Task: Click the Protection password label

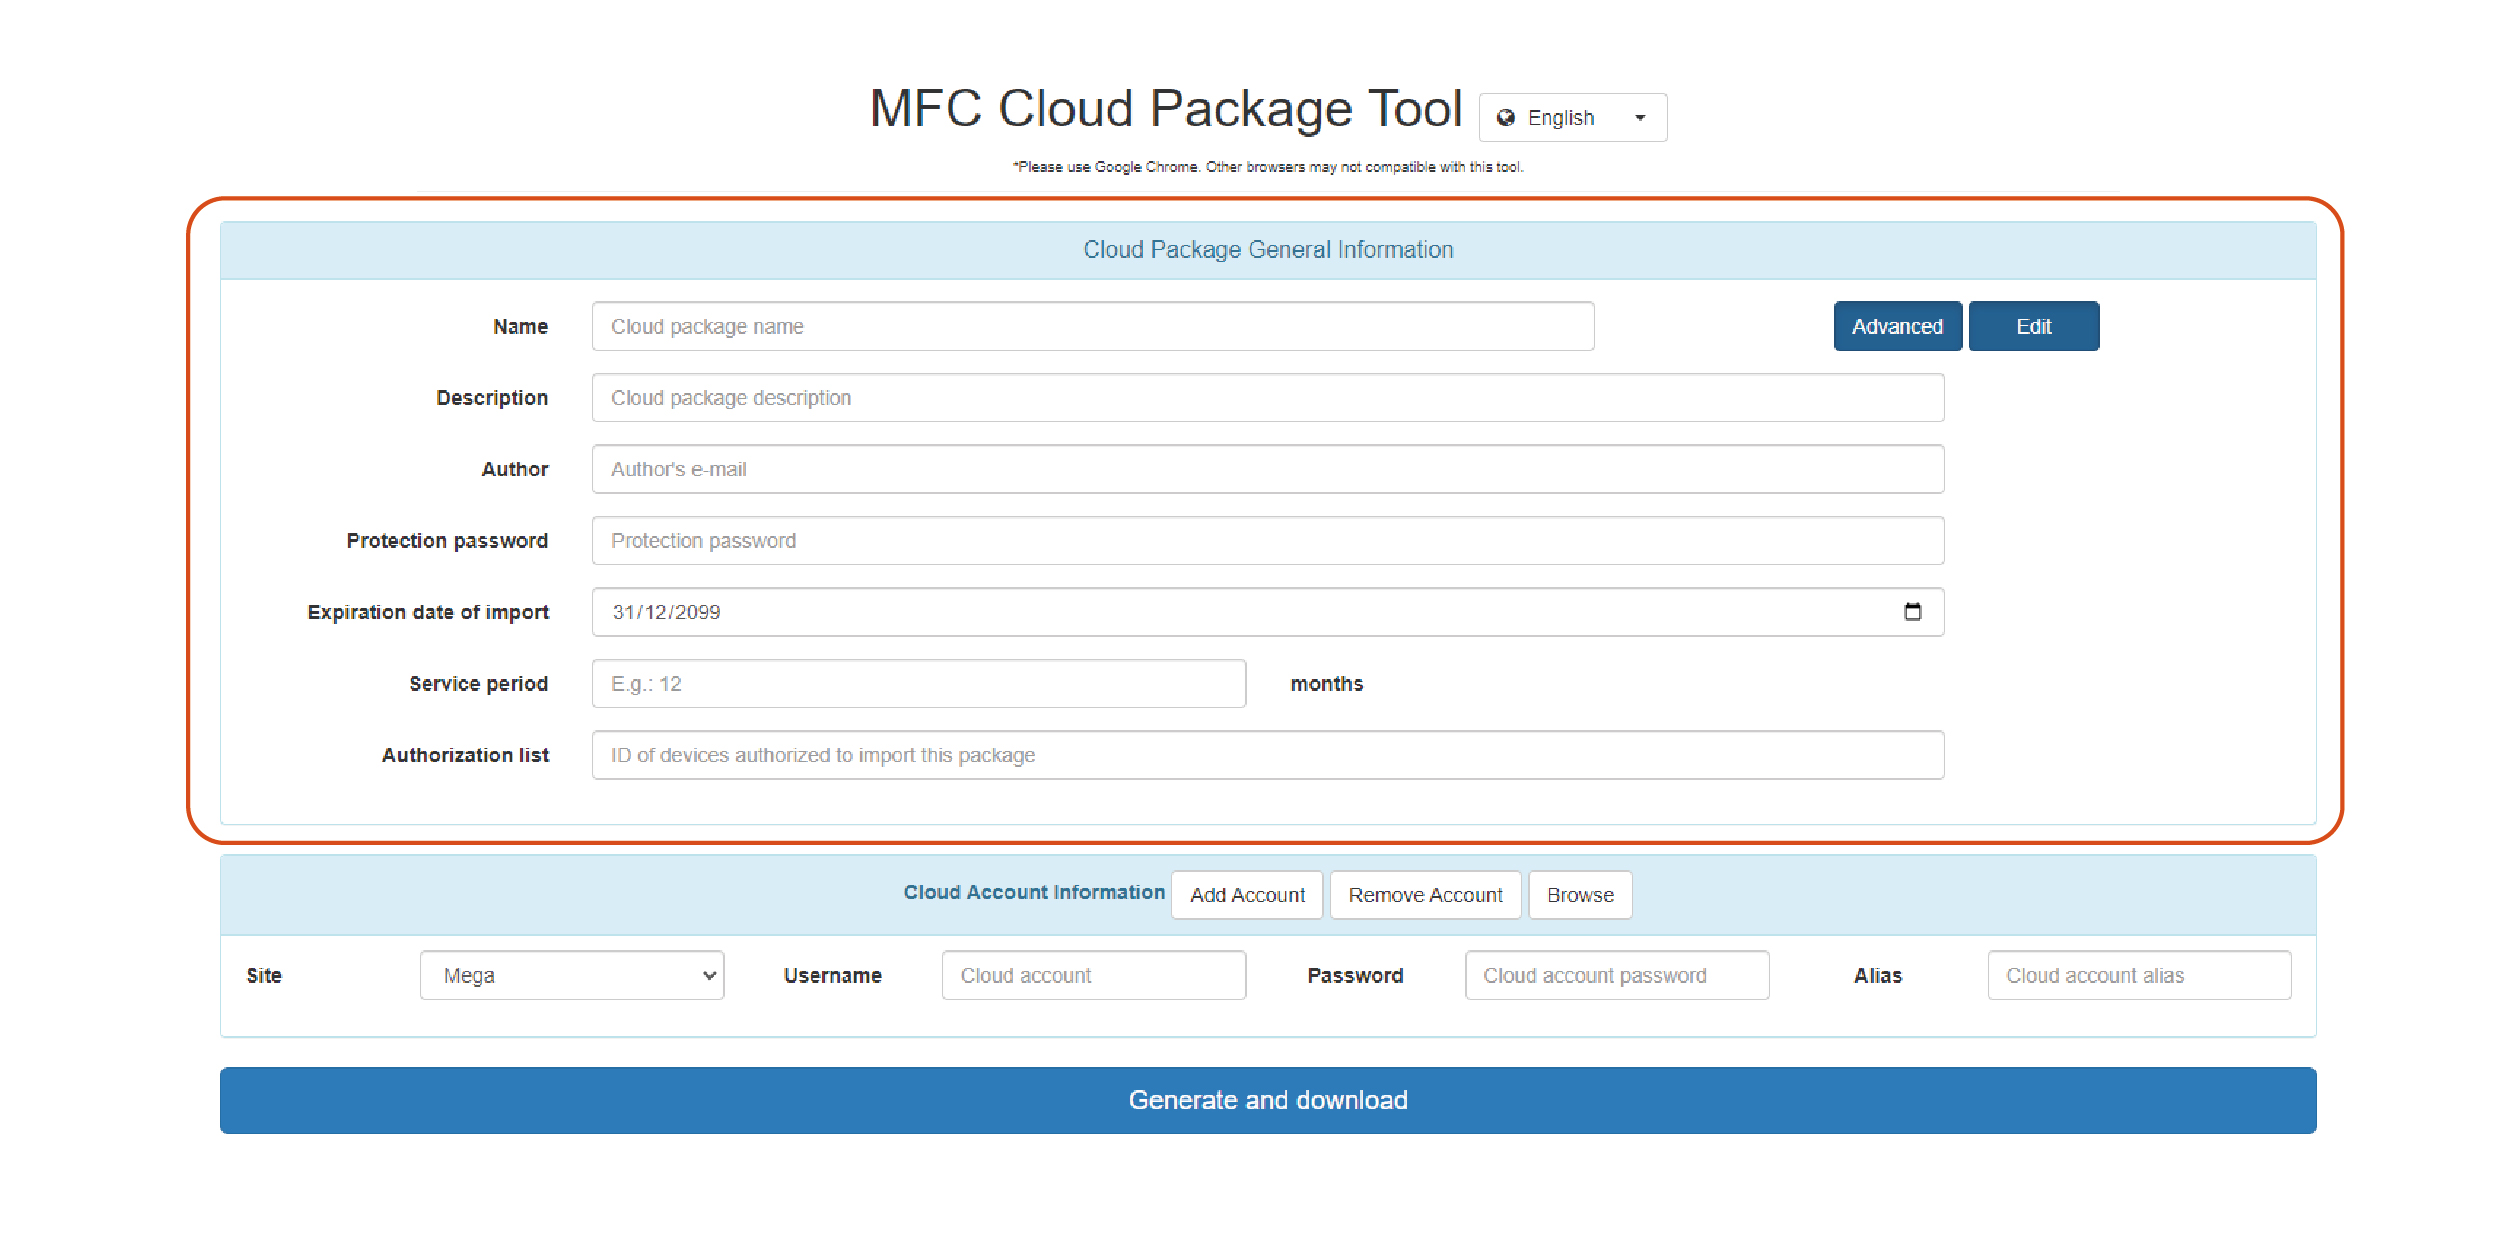Action: tap(447, 541)
